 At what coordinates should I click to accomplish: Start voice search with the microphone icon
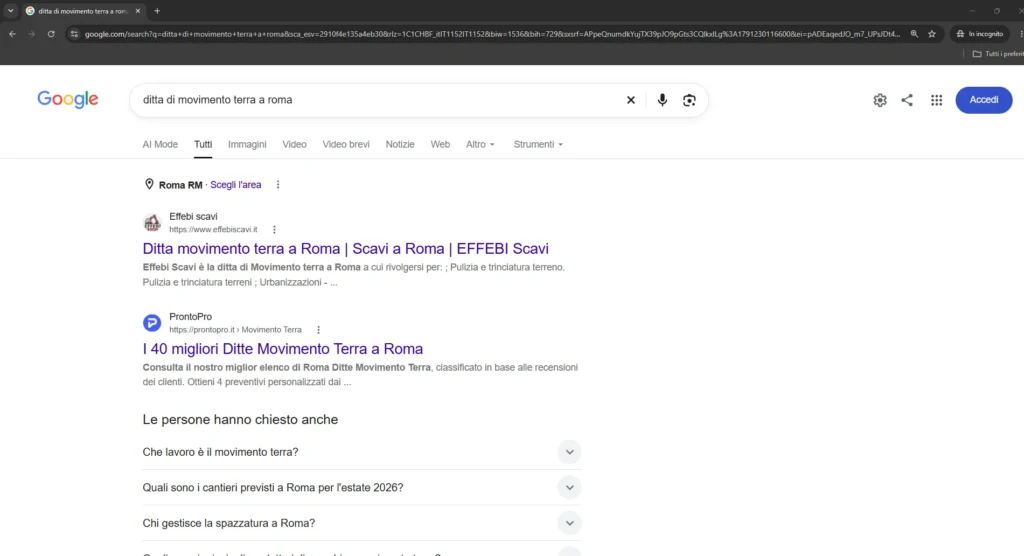[x=662, y=100]
